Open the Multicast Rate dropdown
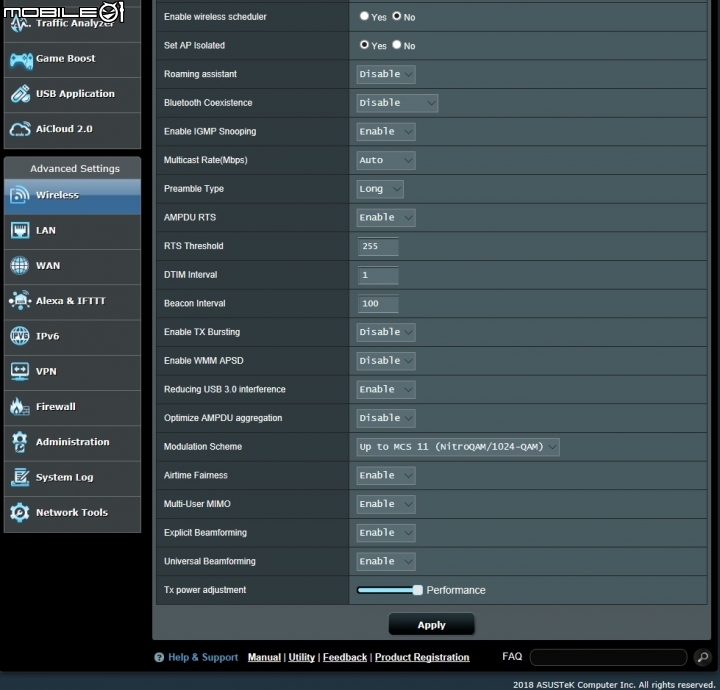Viewport: 720px width, 690px height. click(386, 160)
